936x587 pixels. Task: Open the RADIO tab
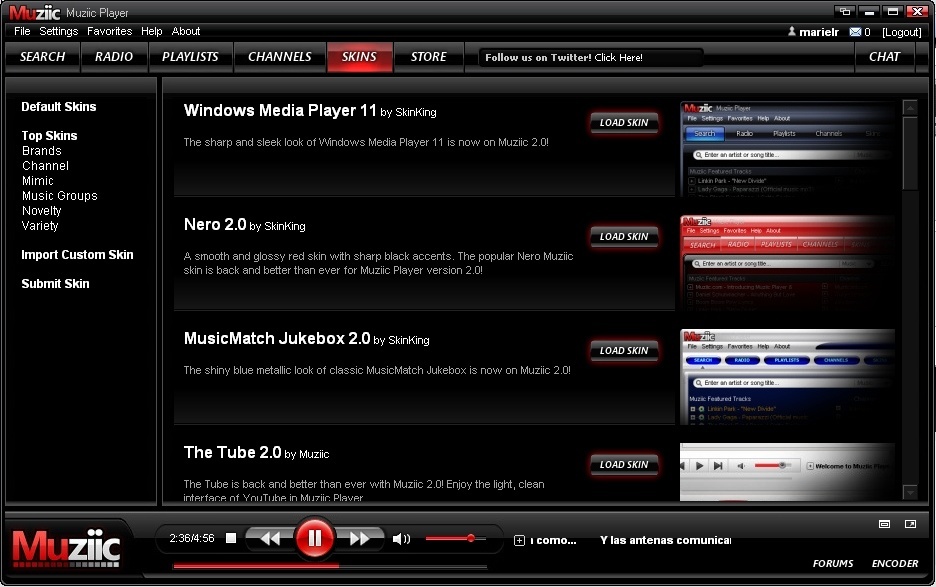114,57
